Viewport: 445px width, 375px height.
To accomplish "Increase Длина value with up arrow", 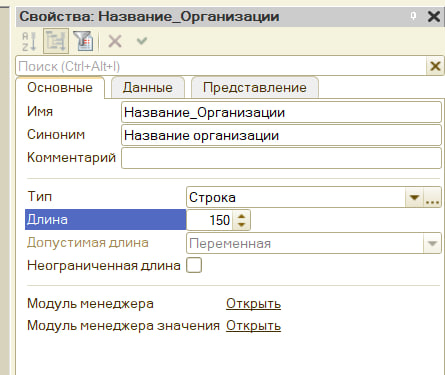I will [x=242, y=215].
